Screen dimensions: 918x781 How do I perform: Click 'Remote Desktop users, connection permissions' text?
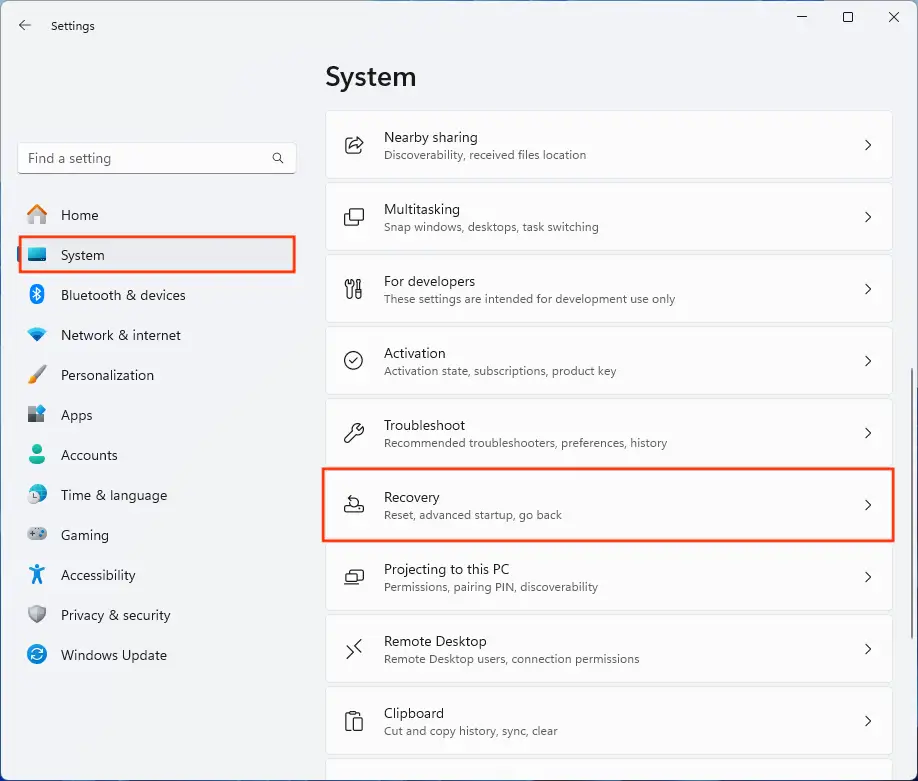512,659
